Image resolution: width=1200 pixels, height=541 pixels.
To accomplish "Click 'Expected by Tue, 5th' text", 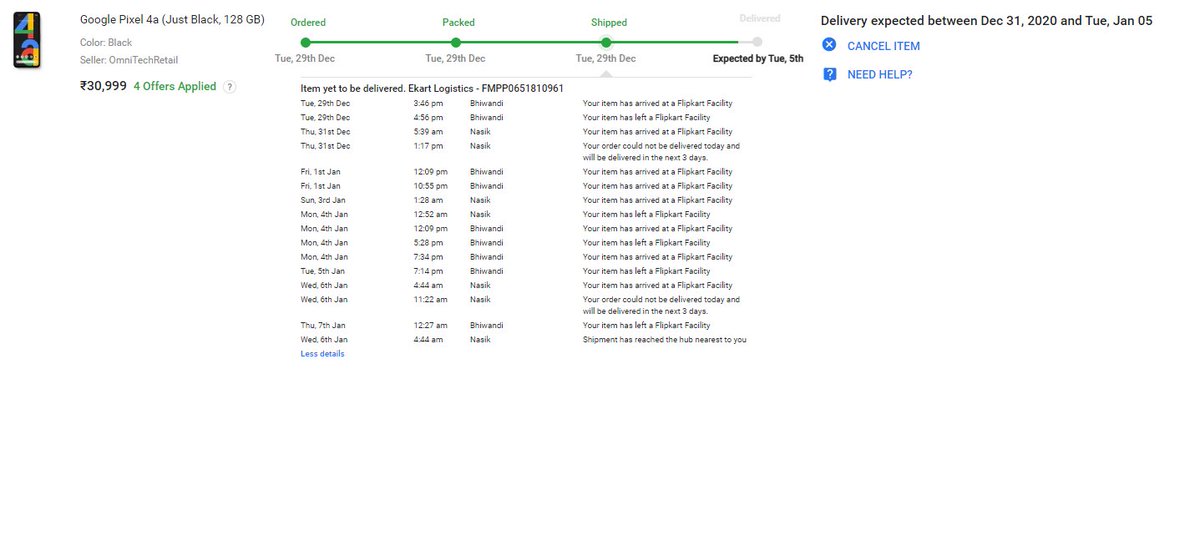I will point(758,59).
